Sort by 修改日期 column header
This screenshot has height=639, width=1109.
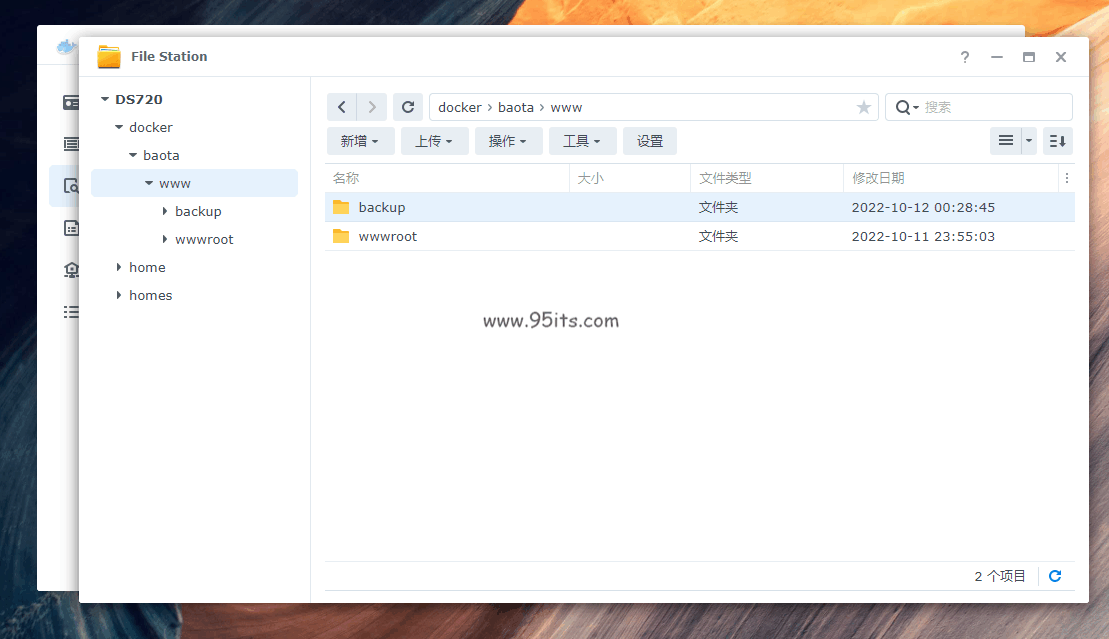pos(878,178)
